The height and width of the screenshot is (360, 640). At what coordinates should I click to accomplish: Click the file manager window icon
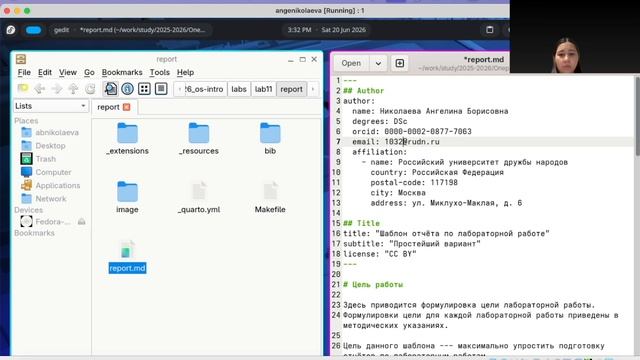(21, 59)
